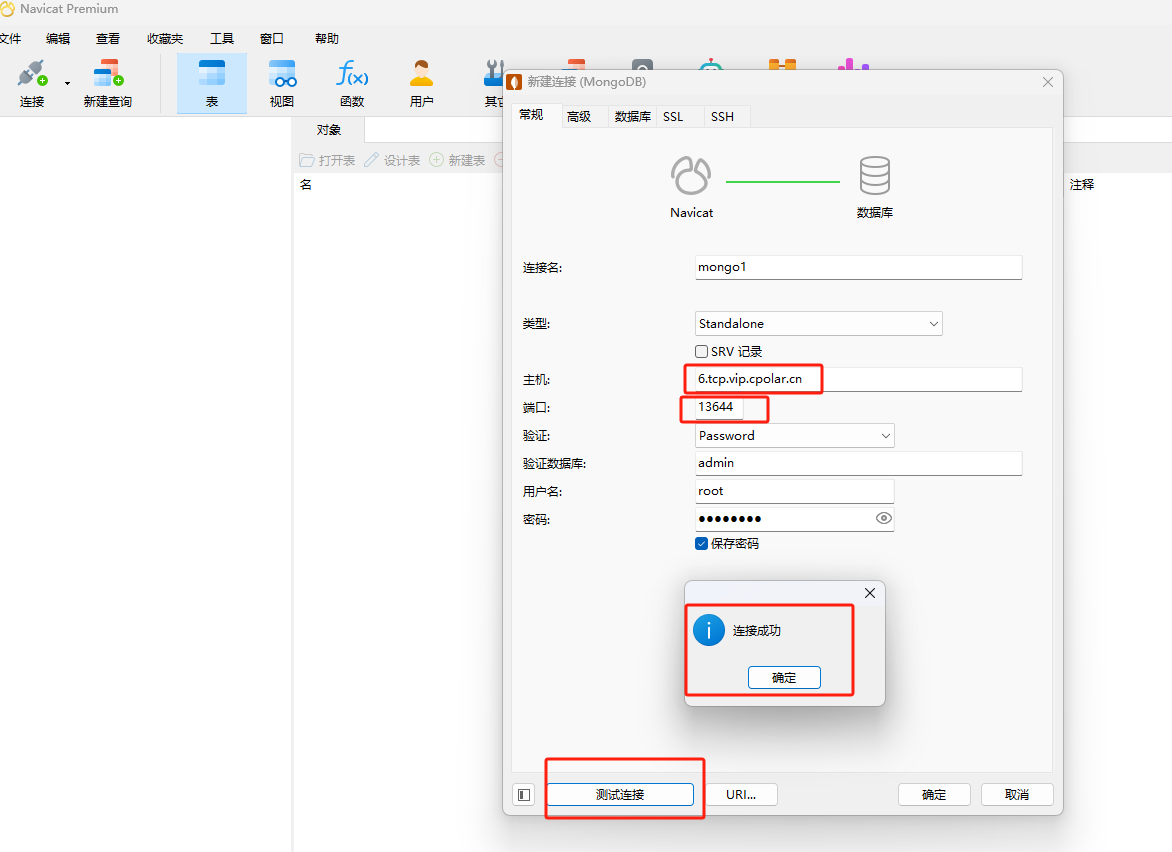Click the URI... button
Viewport: 1172px width, 852px height.
click(741, 794)
